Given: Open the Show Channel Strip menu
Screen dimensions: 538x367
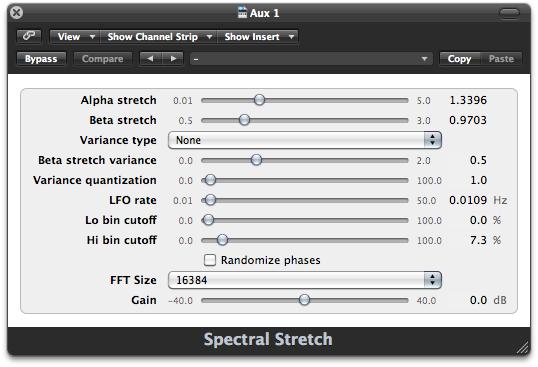Looking at the screenshot, I should pos(159,36).
